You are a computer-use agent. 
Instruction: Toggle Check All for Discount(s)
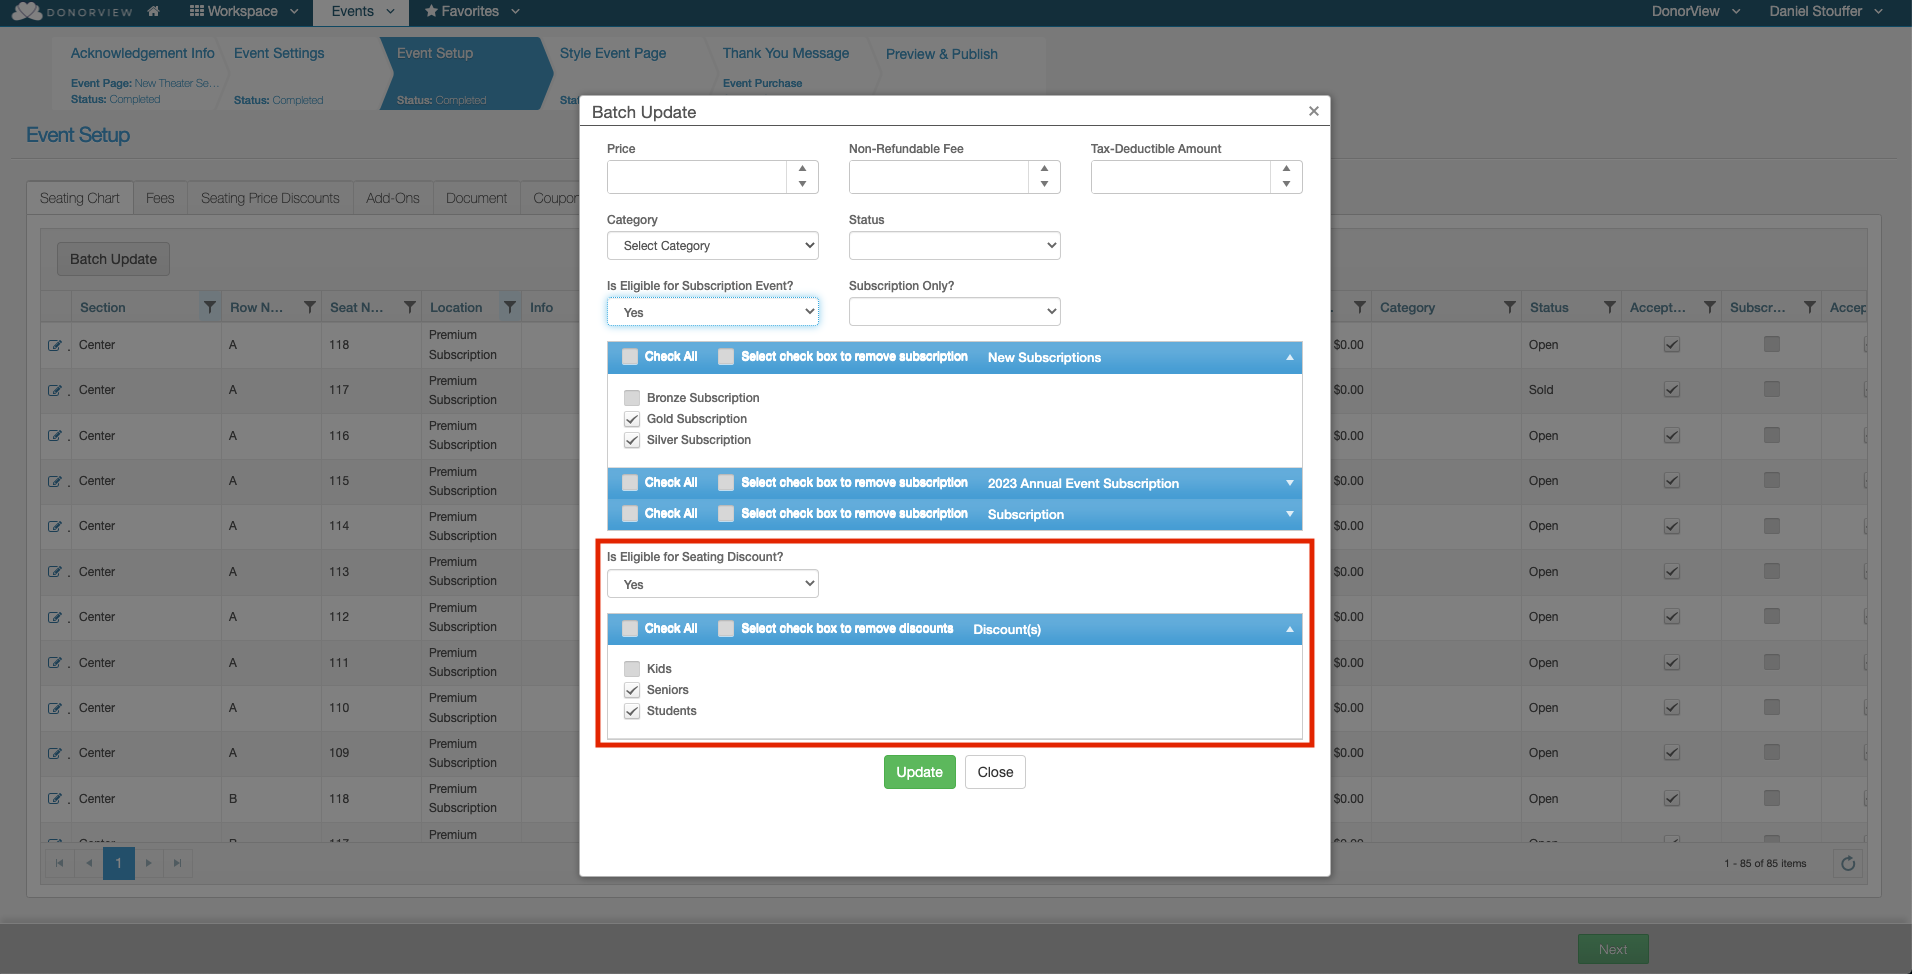tap(630, 629)
